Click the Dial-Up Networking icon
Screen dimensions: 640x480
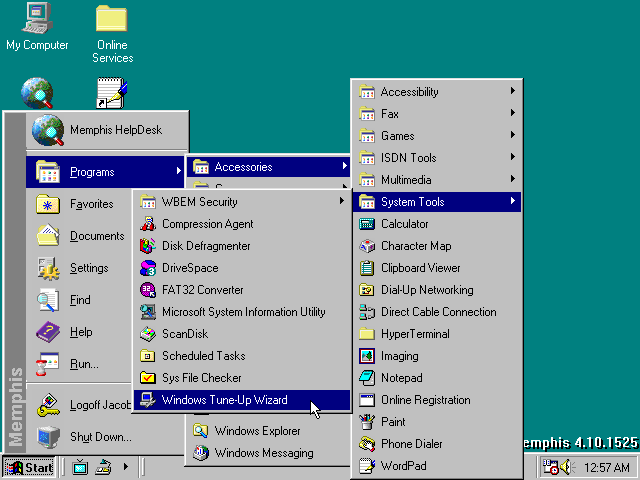tap(367, 290)
